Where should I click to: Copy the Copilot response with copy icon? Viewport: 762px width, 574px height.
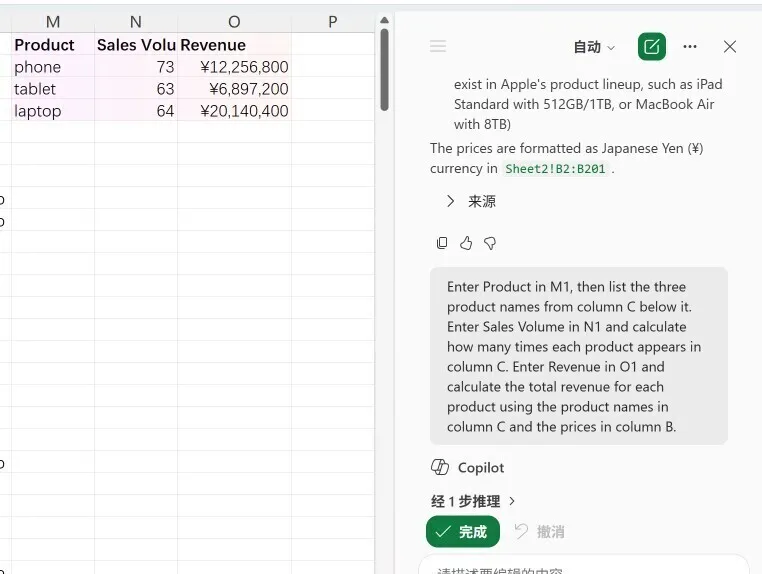442,243
